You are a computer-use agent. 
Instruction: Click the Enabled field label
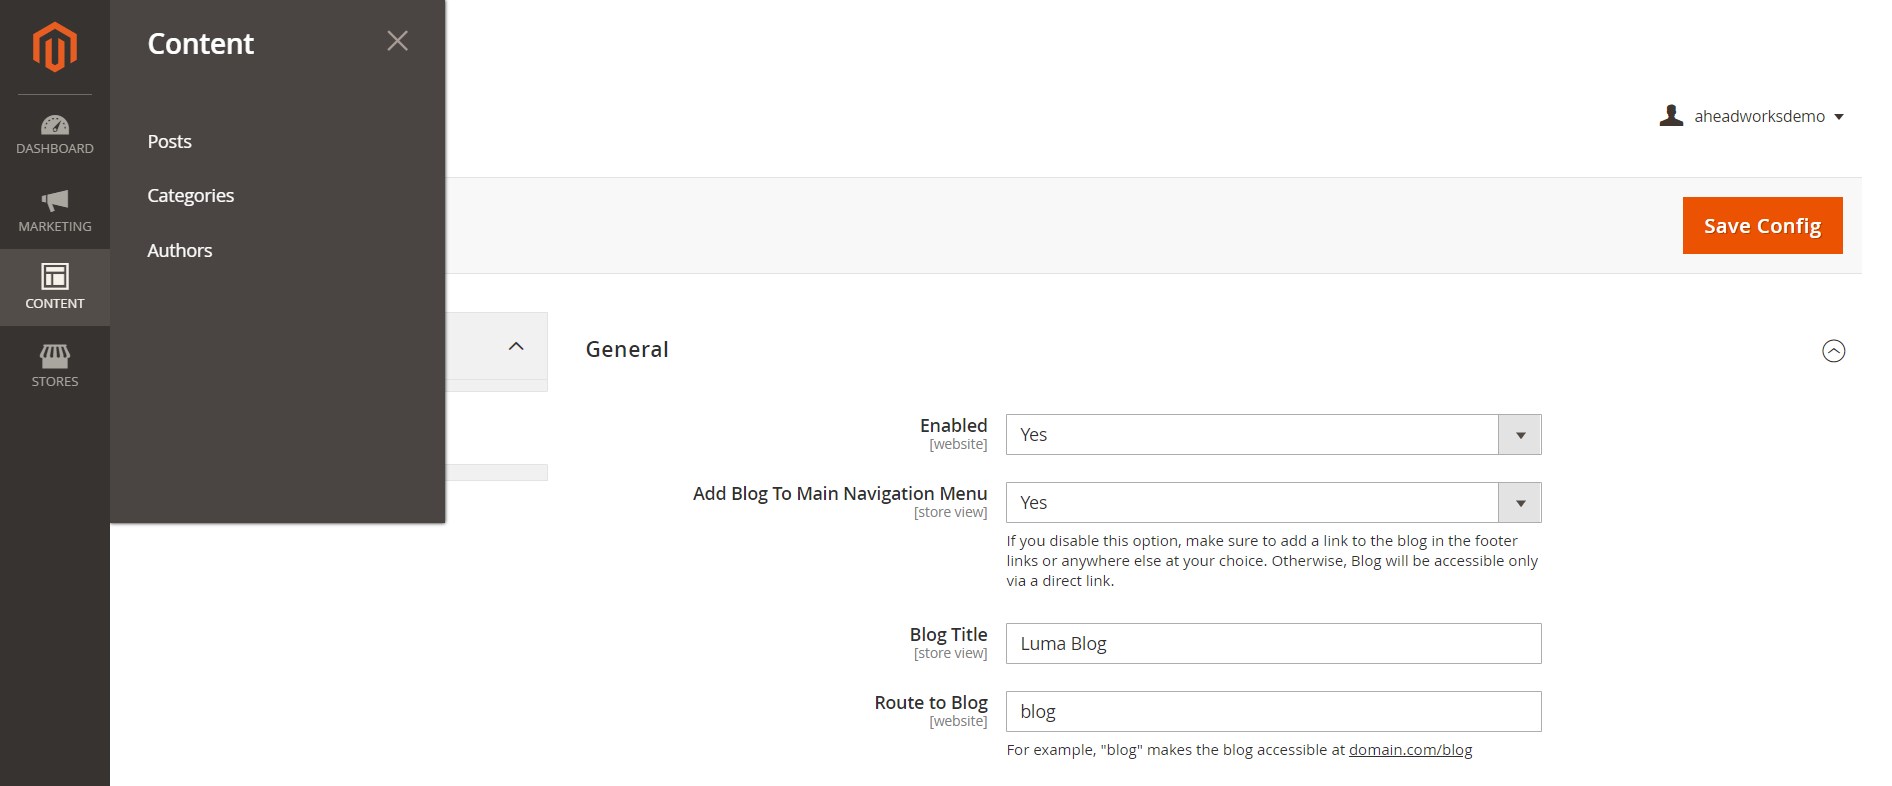[x=953, y=426]
